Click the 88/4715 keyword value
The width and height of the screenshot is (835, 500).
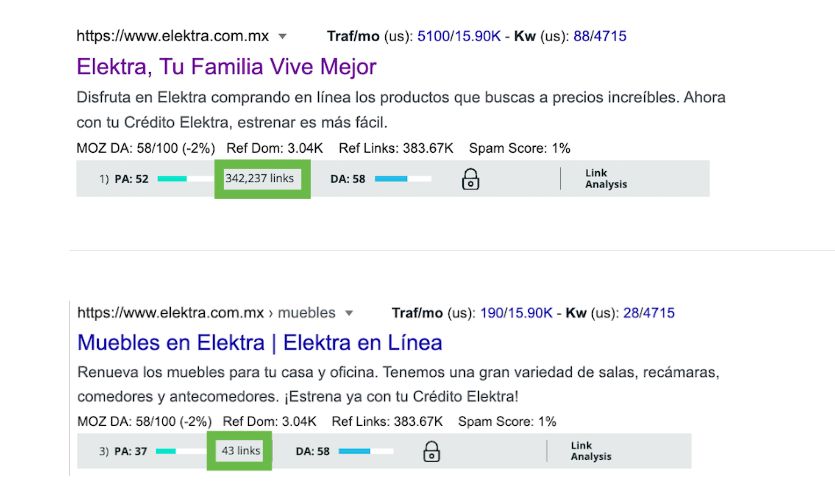[600, 36]
